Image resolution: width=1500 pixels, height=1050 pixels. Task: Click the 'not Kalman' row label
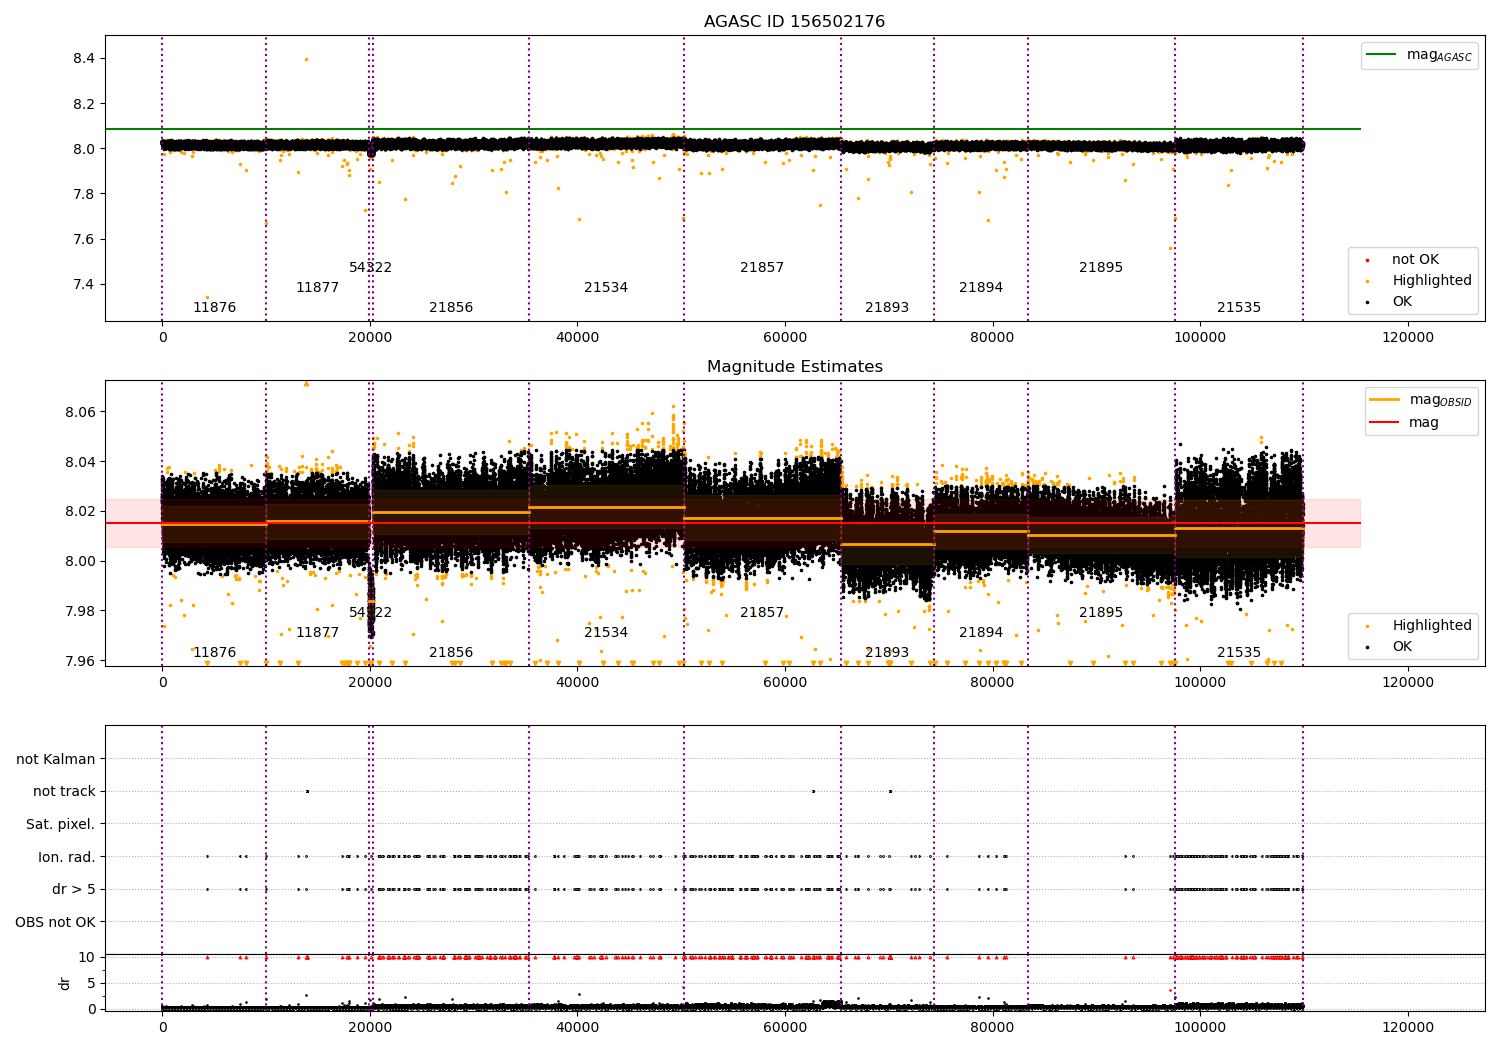tap(56, 759)
